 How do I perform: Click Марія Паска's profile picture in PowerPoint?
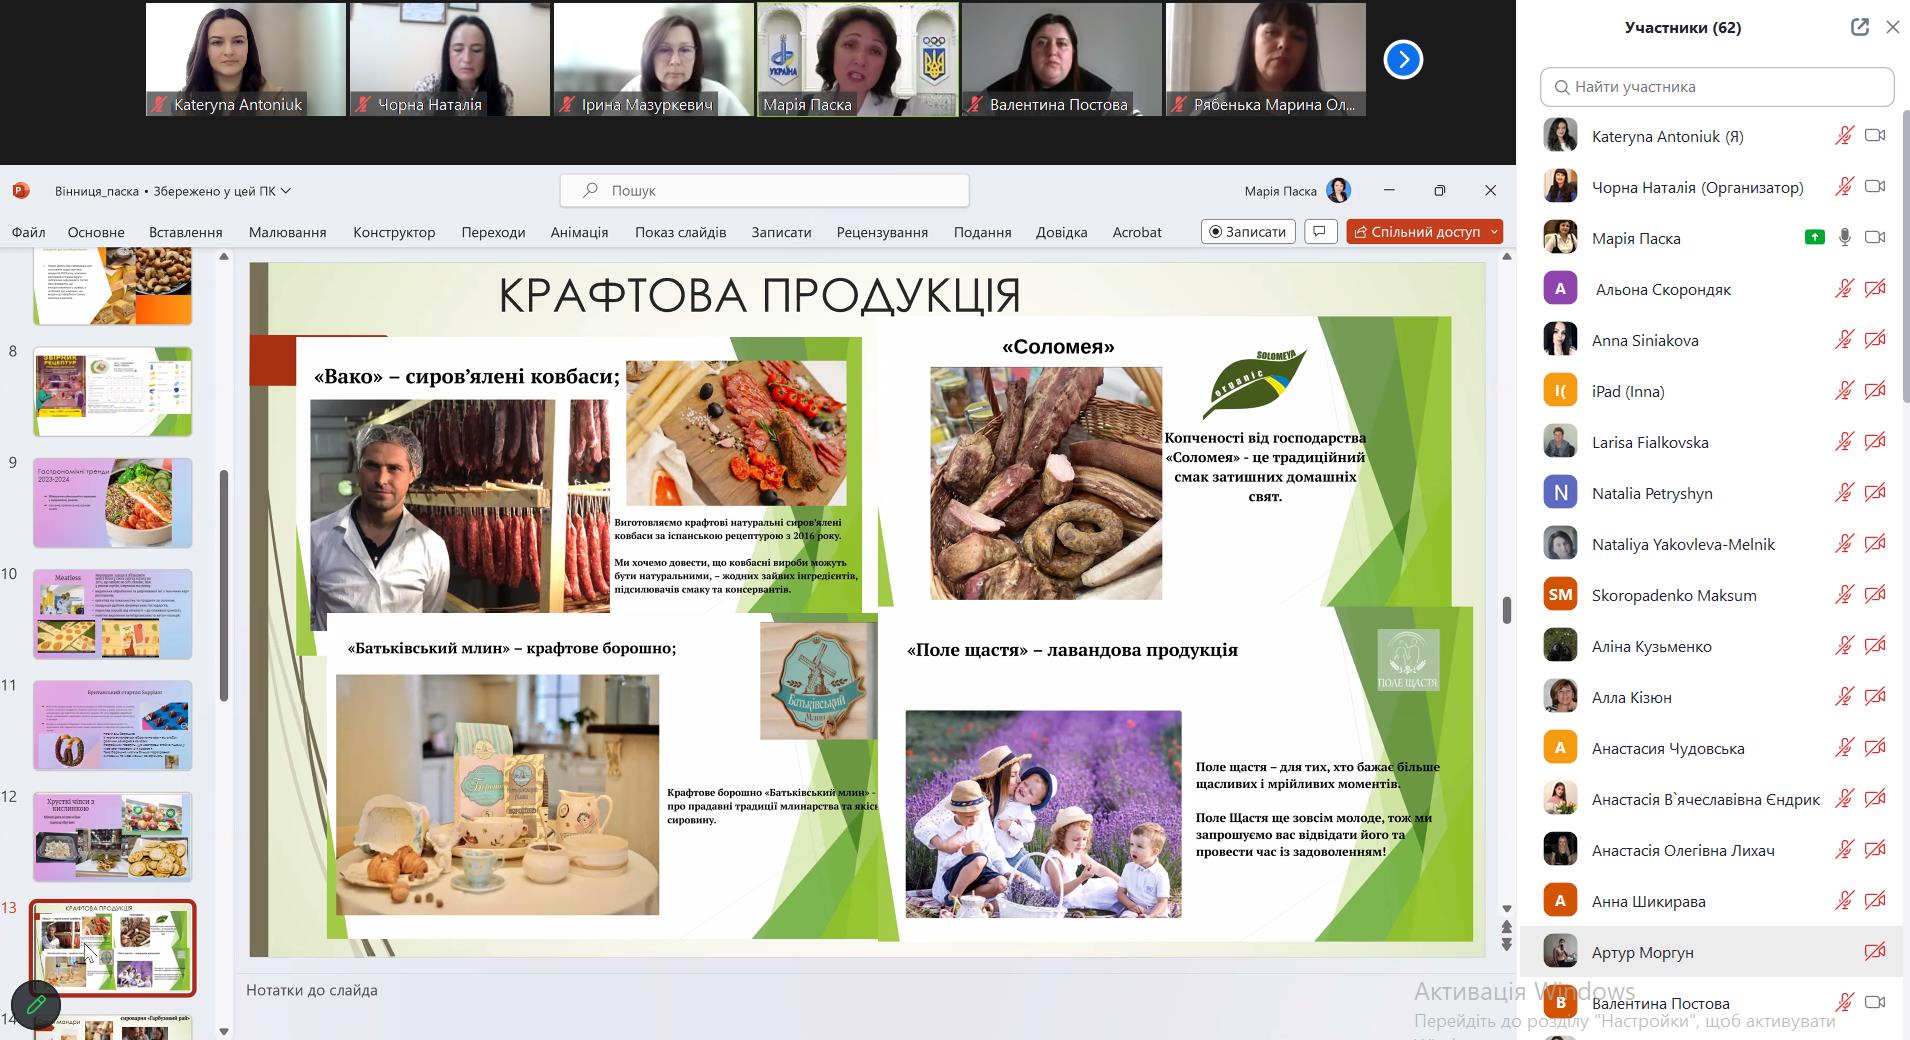1338,190
